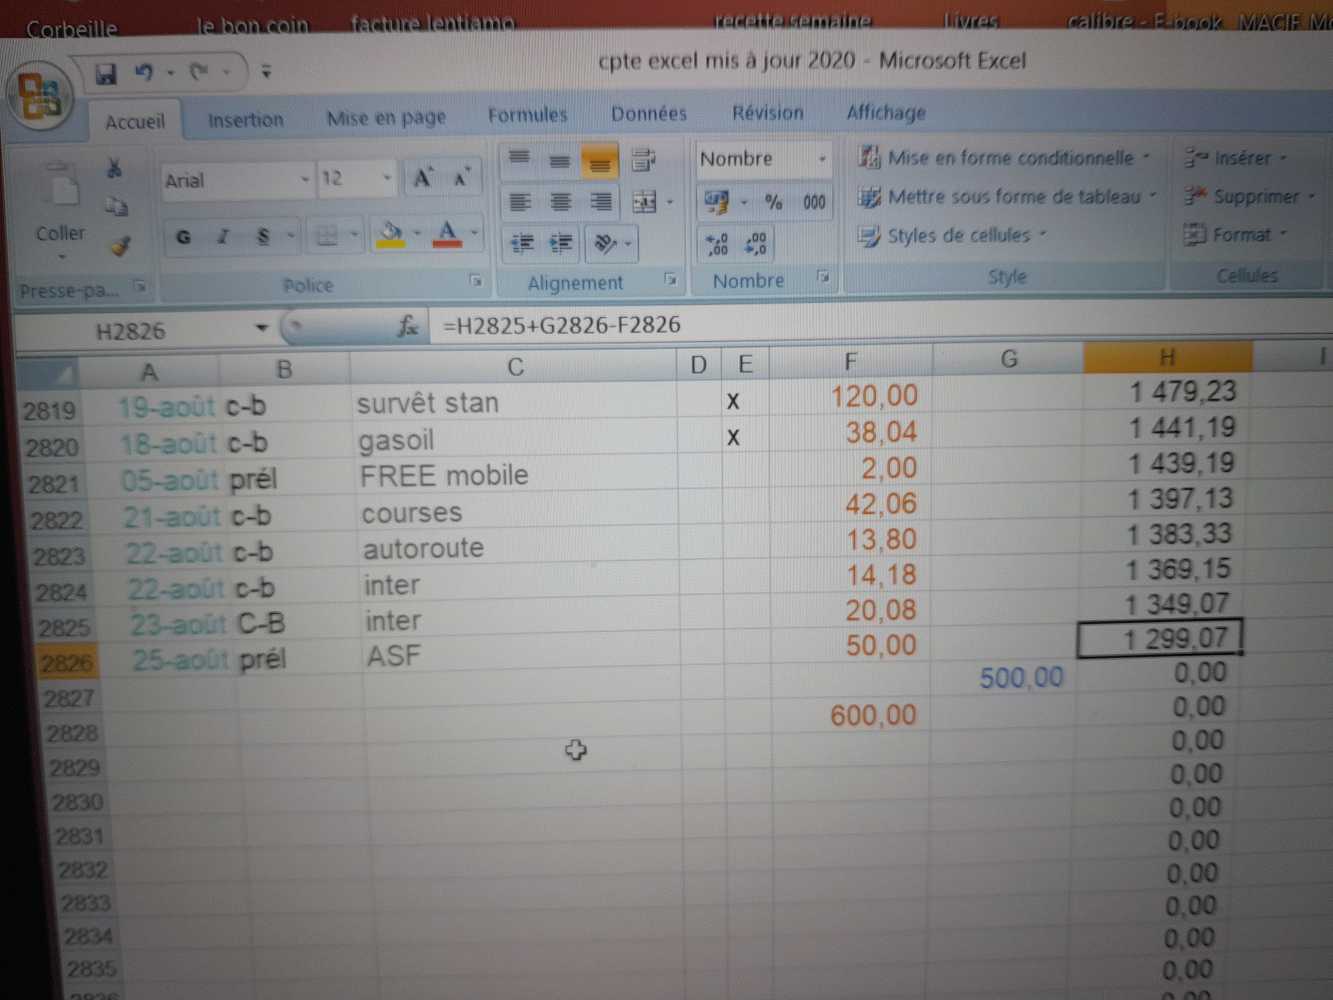Increase decimal places
The width and height of the screenshot is (1333, 1000).
click(x=717, y=244)
